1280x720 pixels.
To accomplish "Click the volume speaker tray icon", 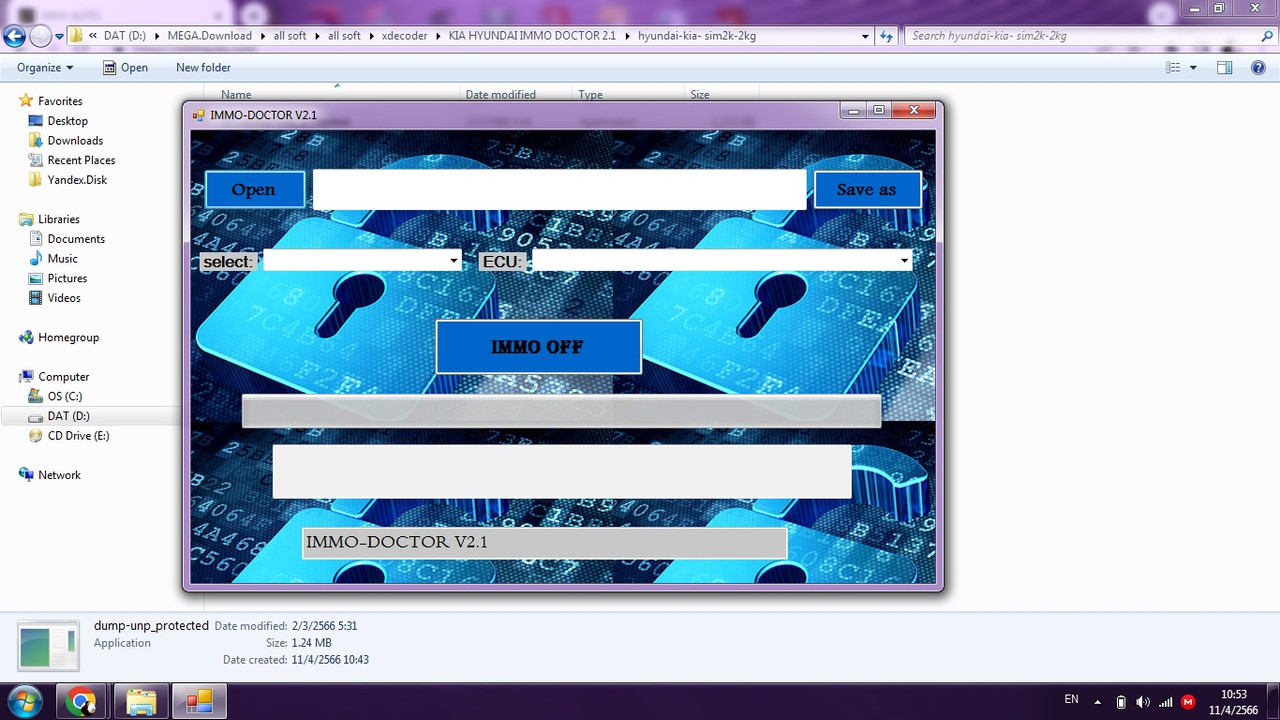I will (x=1143, y=702).
